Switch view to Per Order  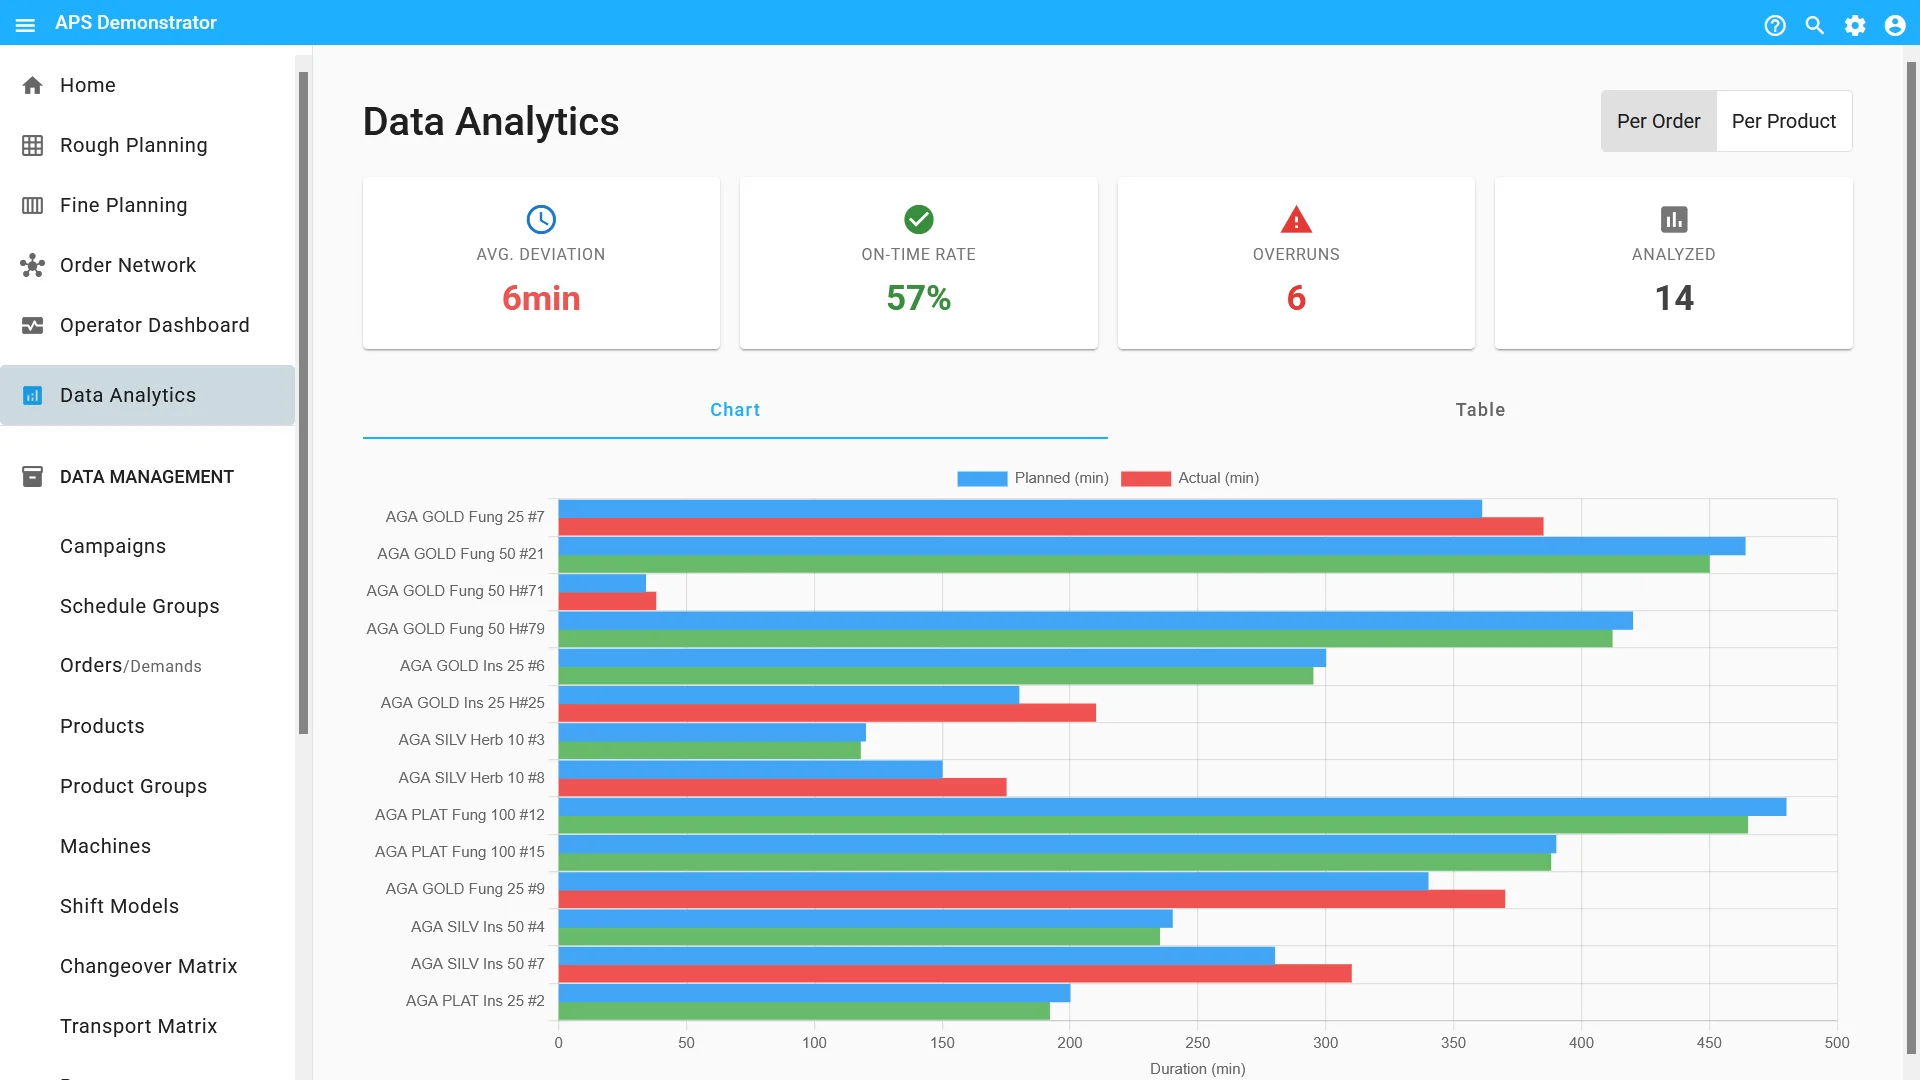pos(1658,121)
